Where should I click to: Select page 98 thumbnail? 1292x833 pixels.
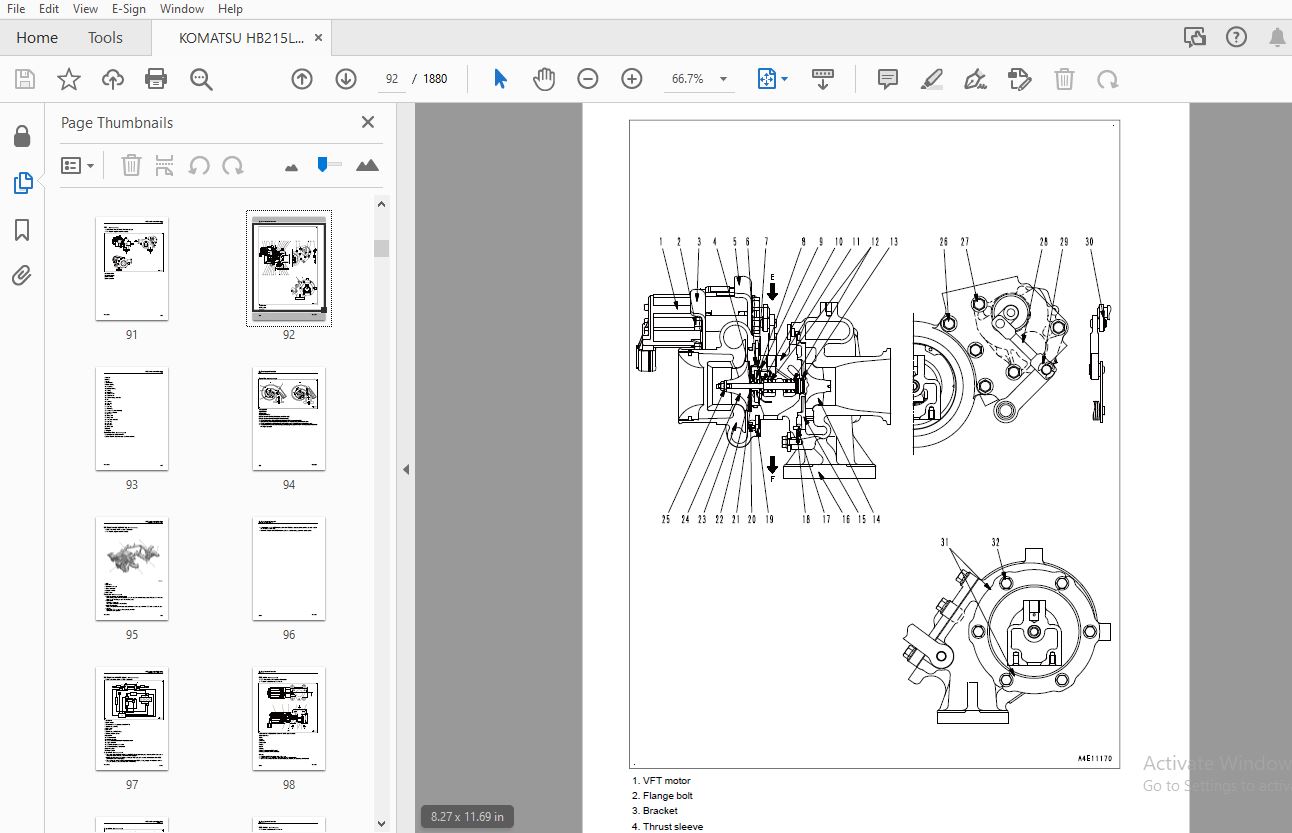[x=289, y=718]
